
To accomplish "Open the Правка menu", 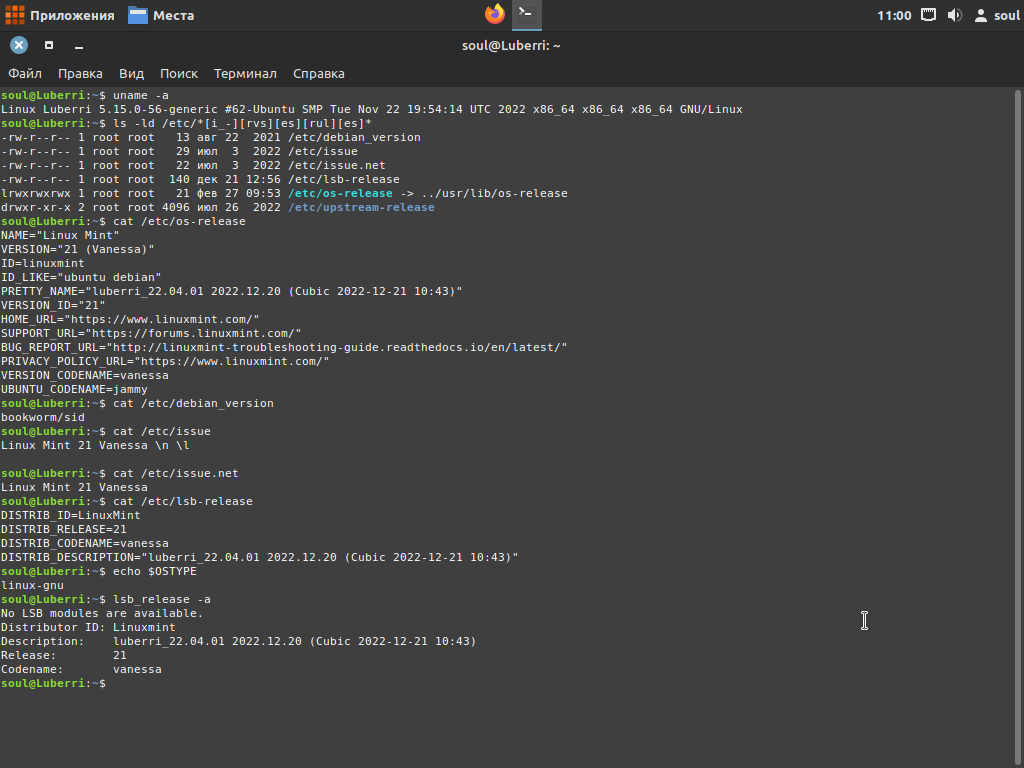I will click(x=80, y=74).
